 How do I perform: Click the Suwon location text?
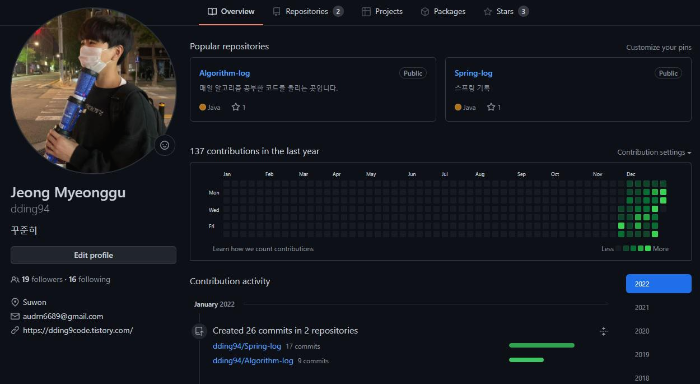(x=34, y=302)
